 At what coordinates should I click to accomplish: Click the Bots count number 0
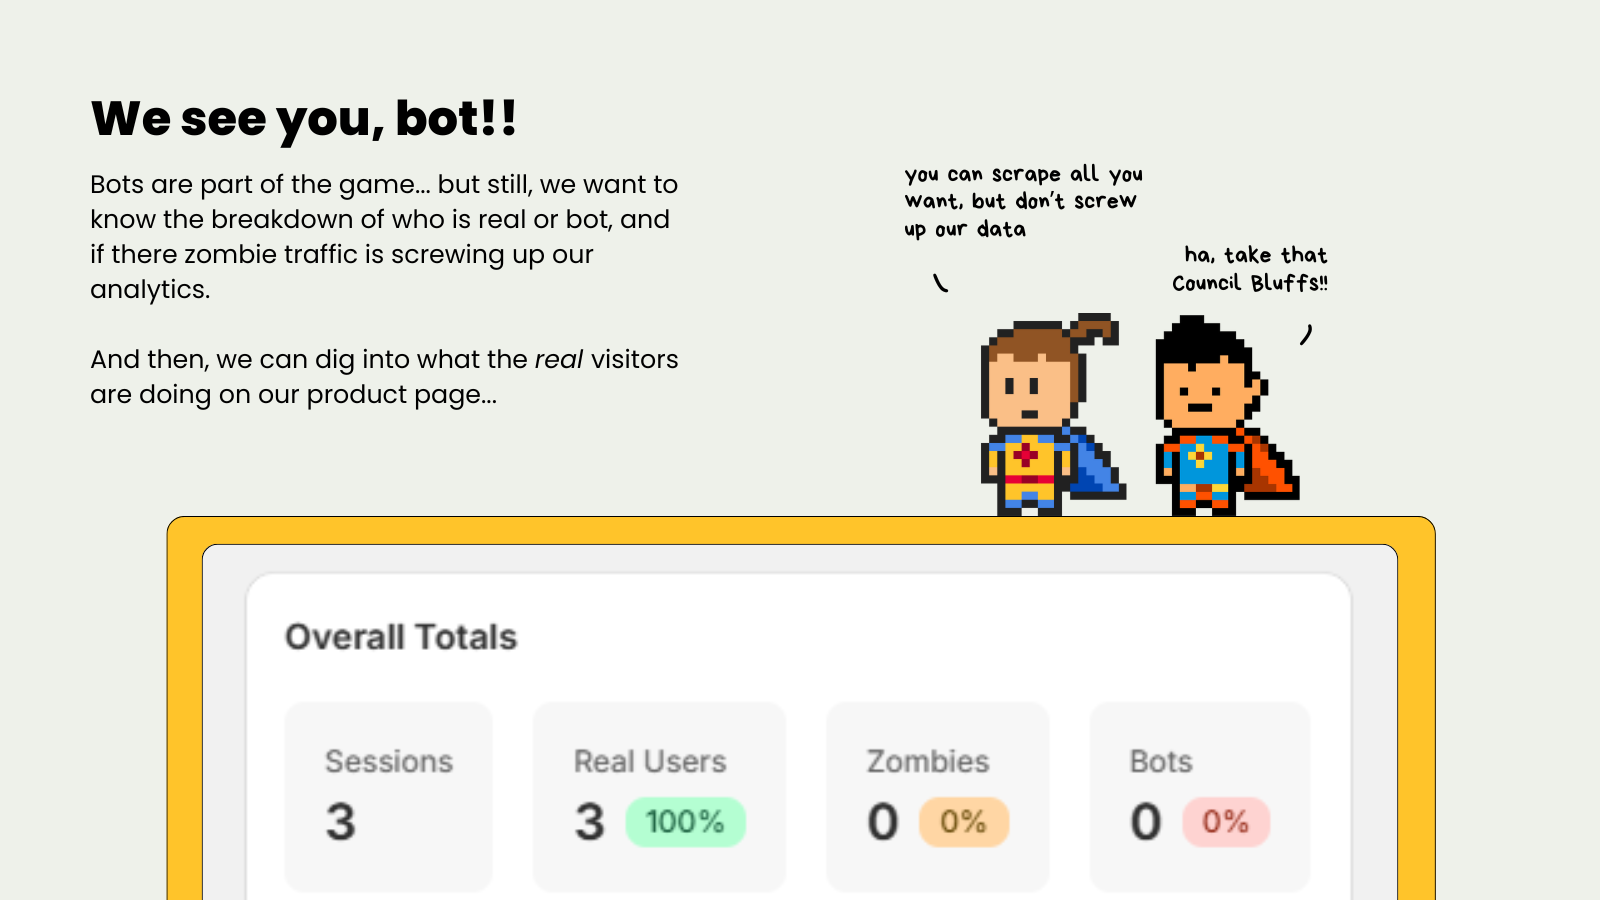1146,822
